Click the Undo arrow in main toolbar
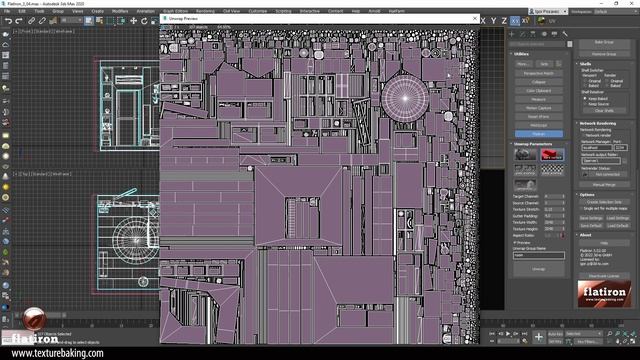 [8, 21]
